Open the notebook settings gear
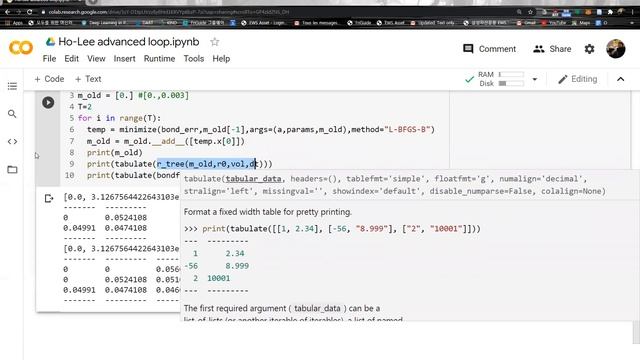 [x=589, y=49]
